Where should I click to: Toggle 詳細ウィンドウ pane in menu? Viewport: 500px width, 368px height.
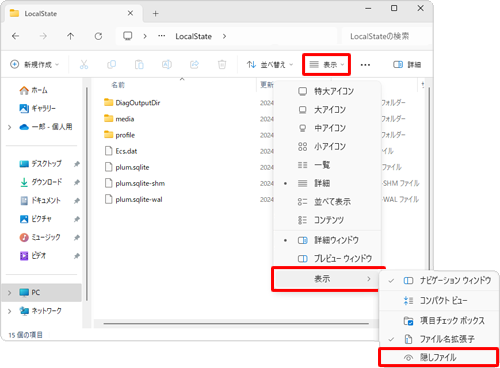(x=327, y=240)
